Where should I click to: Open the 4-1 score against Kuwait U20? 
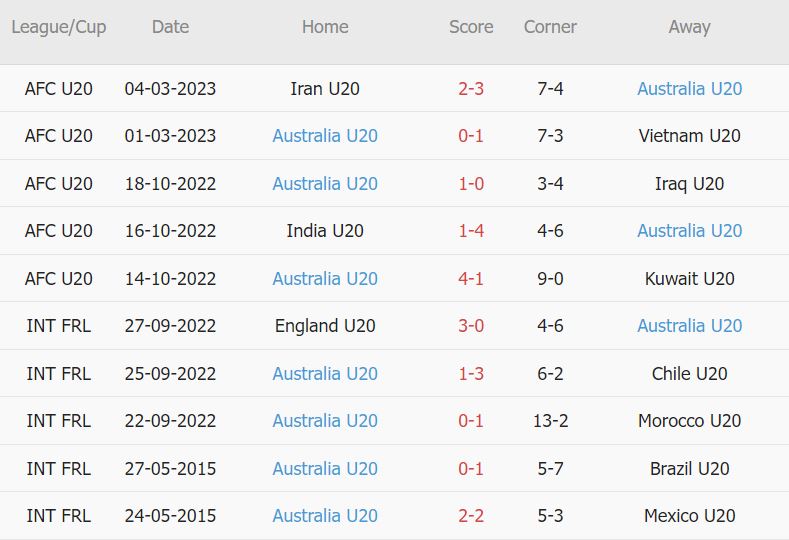pyautogui.click(x=471, y=279)
